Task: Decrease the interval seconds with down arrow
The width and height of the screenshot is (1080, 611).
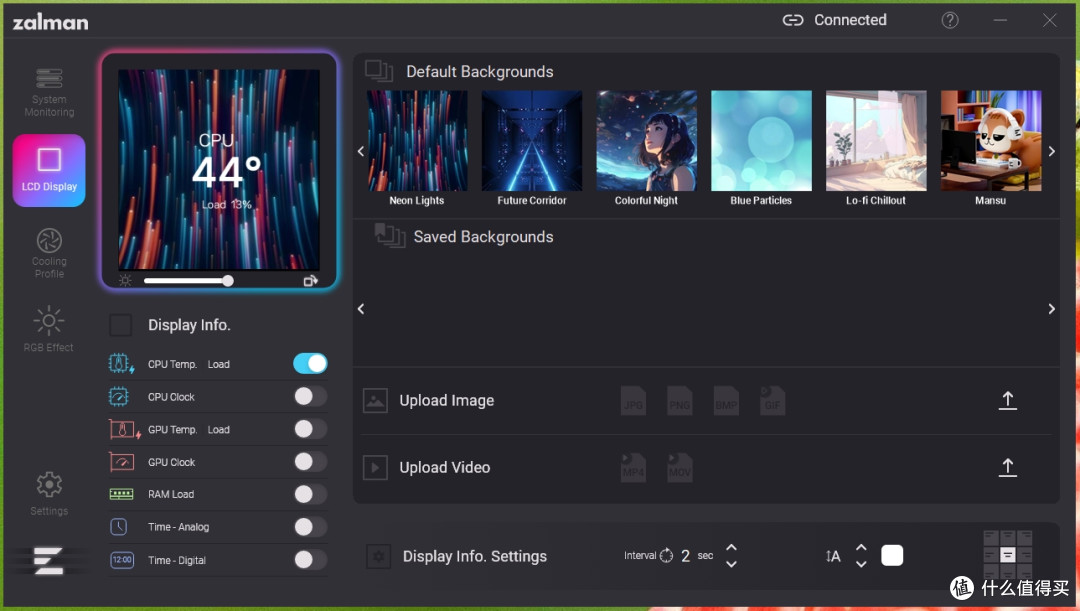Action: pyautogui.click(x=731, y=563)
